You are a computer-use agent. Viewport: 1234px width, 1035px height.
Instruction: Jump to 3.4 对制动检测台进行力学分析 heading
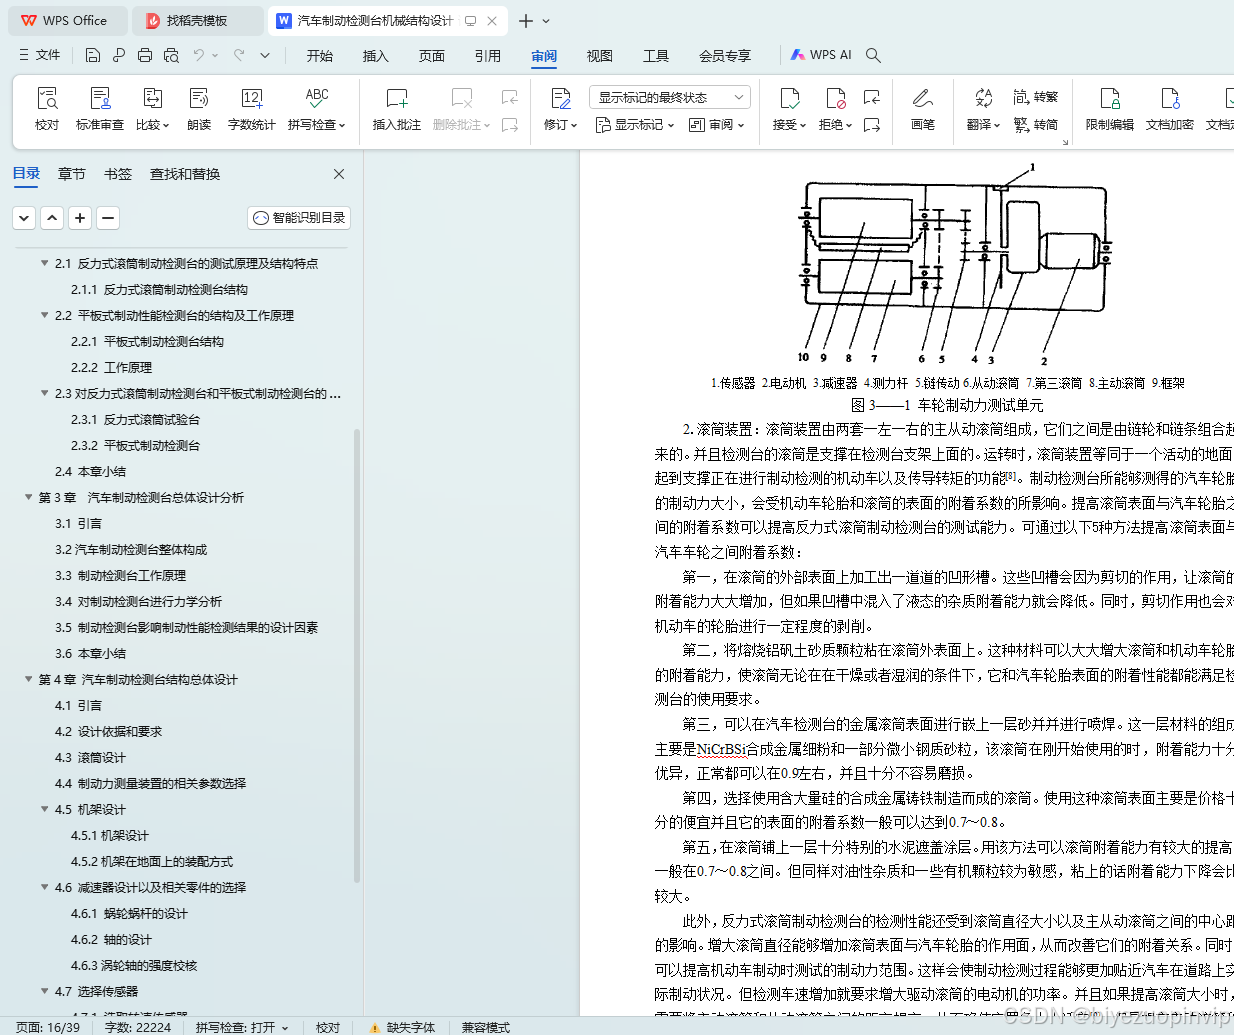(x=138, y=601)
